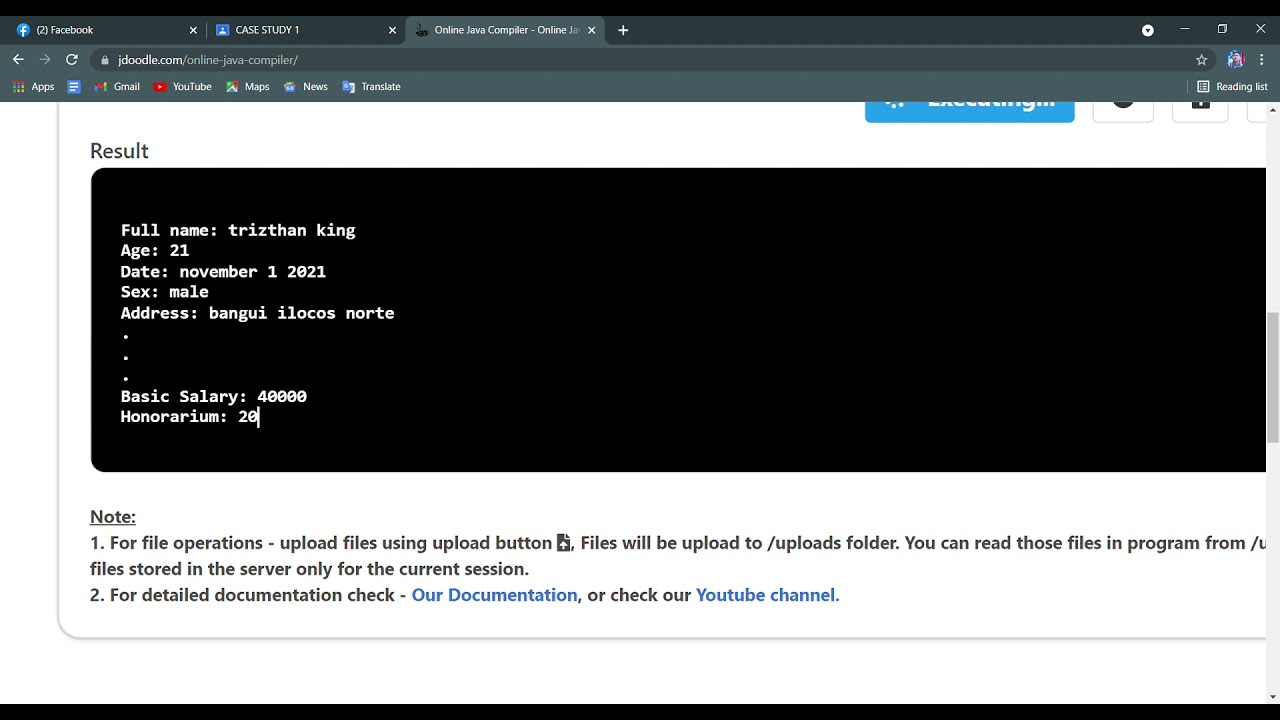
Task: Open the Translate bookmark
Action: click(371, 87)
